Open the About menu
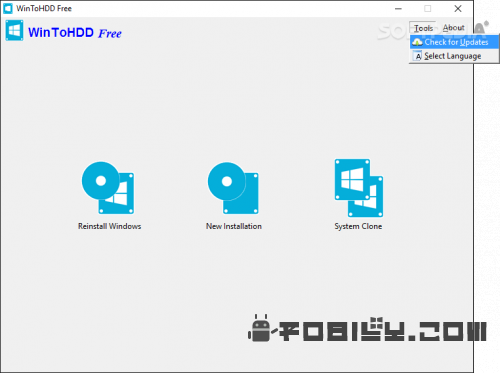The width and height of the screenshot is (500, 373). (x=453, y=28)
